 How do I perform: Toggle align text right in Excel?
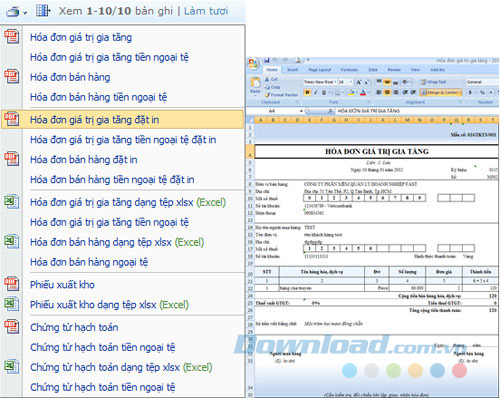(395, 92)
